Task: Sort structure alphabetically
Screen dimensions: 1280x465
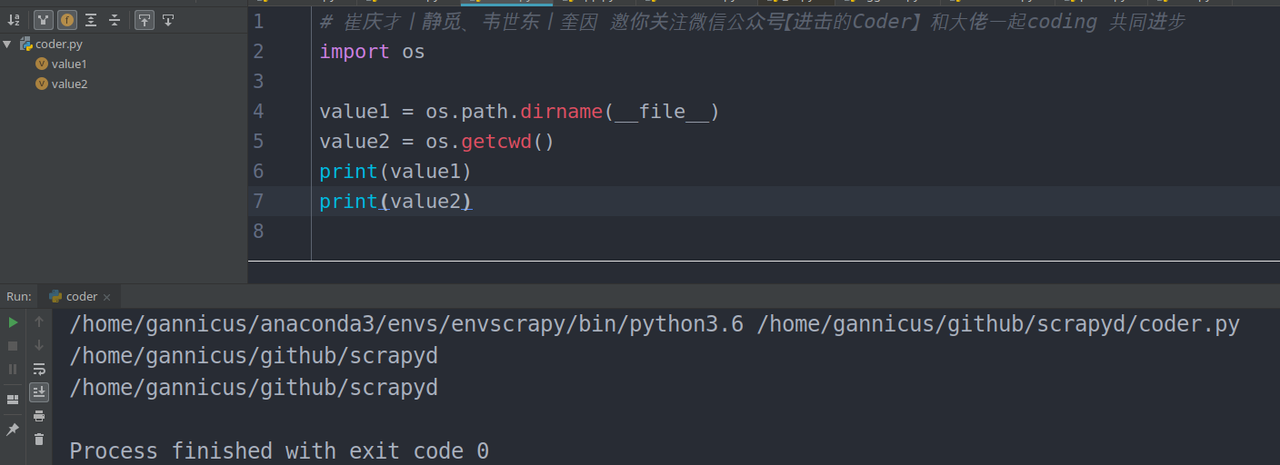Action: pos(14,20)
